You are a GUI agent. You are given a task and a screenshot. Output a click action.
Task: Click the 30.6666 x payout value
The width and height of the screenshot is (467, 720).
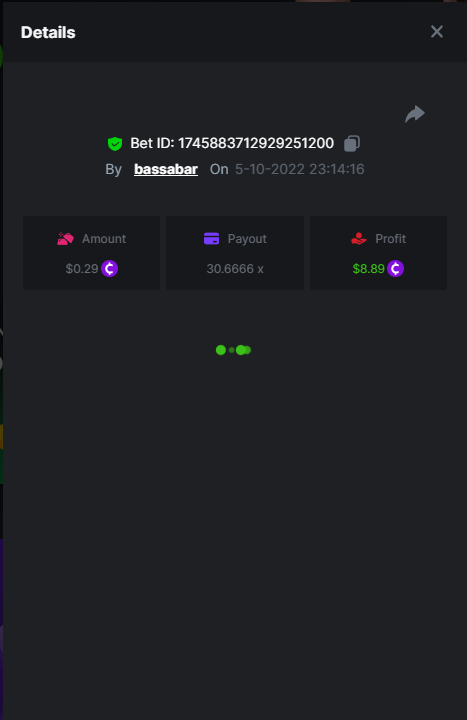click(x=235, y=269)
